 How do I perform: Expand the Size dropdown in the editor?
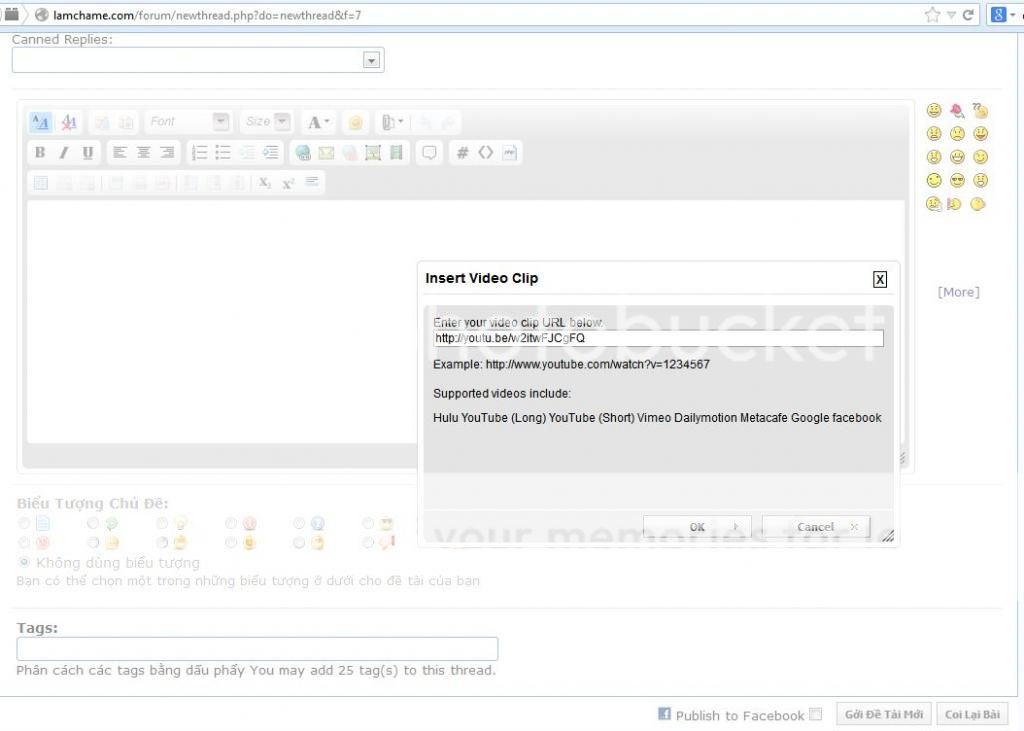(x=283, y=122)
